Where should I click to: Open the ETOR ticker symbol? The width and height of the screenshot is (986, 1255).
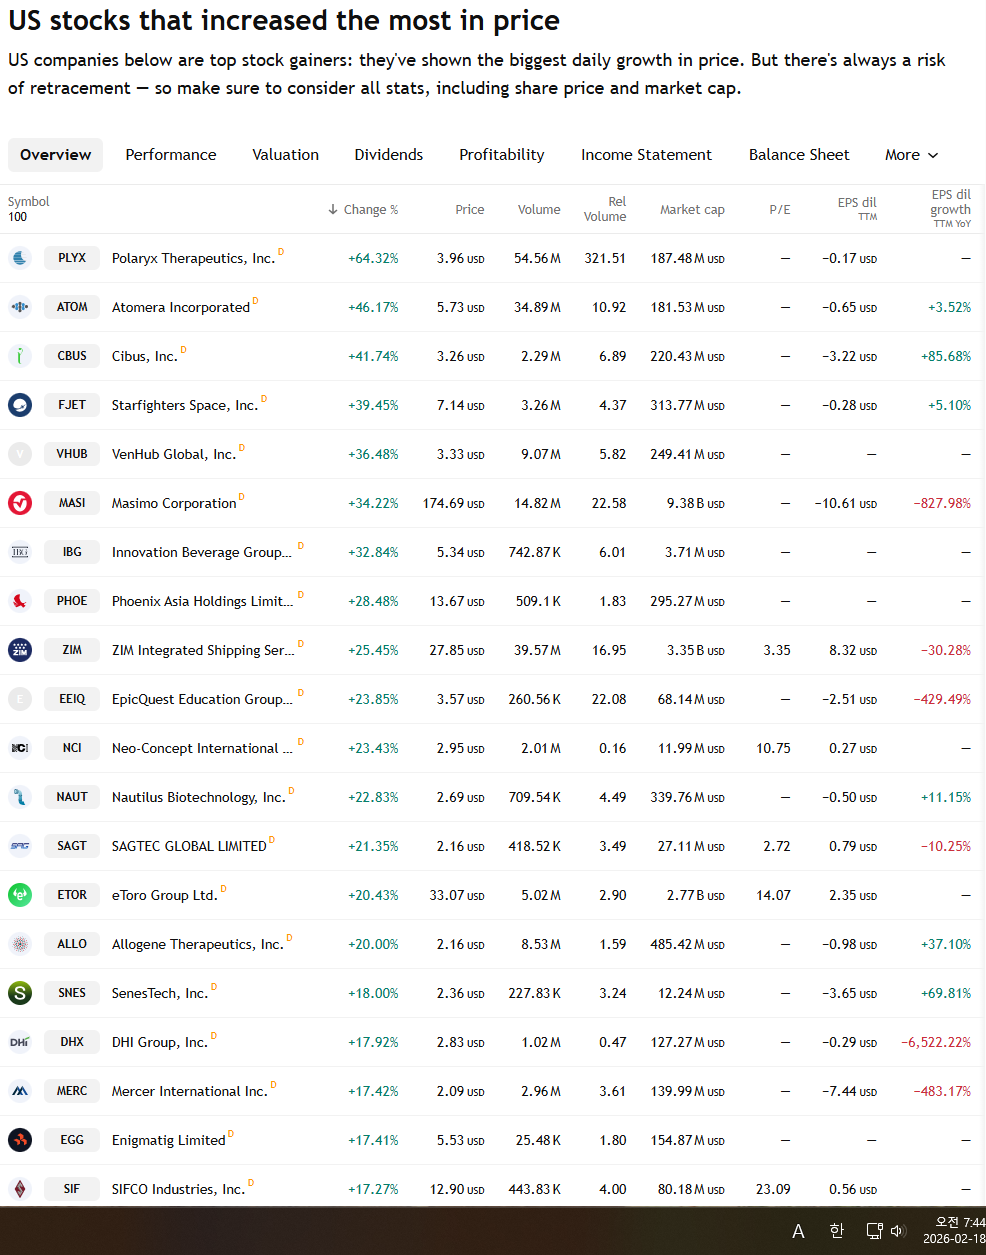pos(72,895)
